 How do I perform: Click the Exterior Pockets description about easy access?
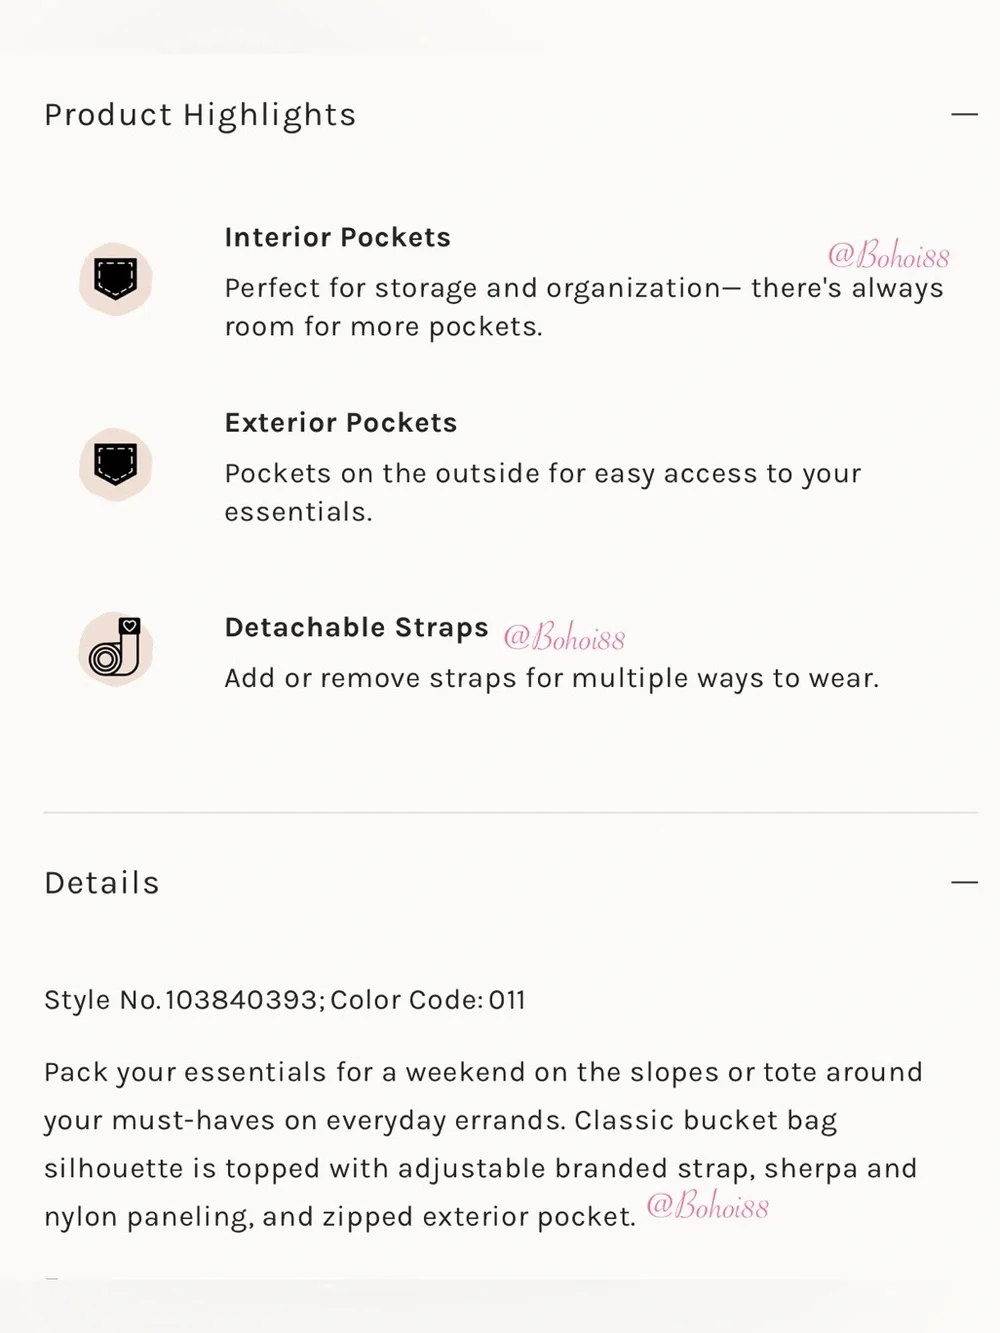(543, 493)
